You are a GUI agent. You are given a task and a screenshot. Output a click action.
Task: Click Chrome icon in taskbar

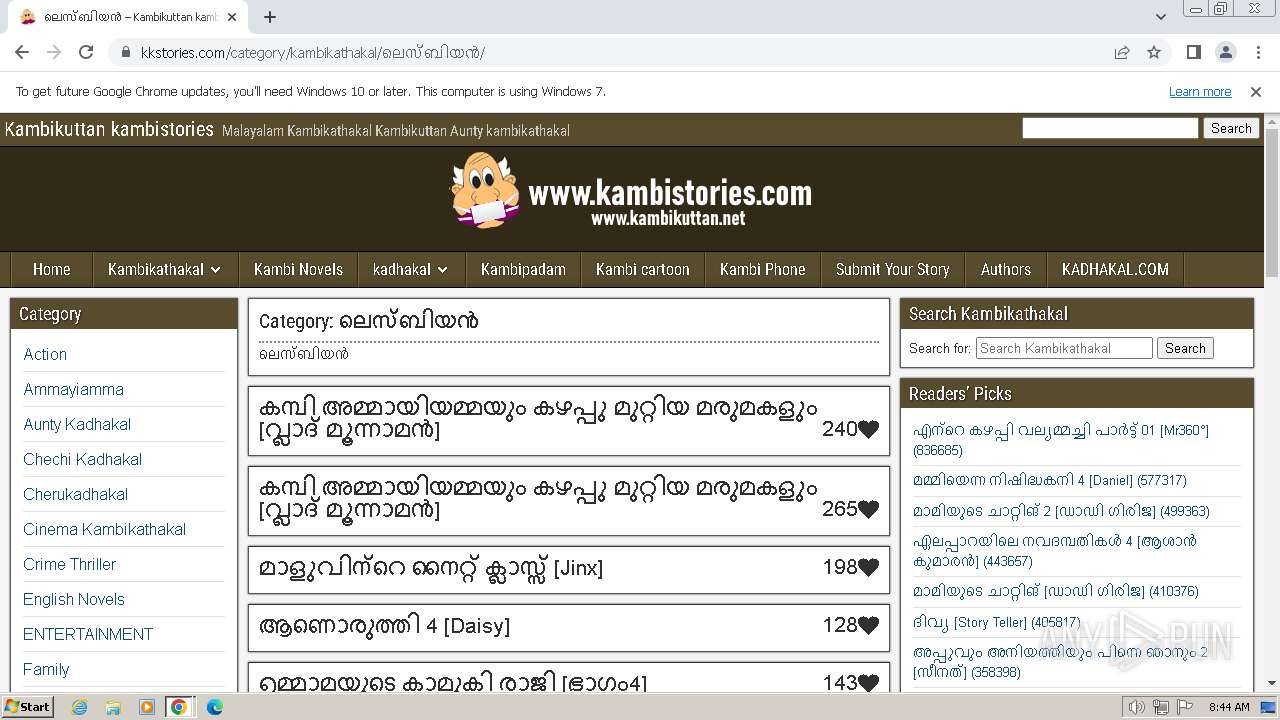(x=179, y=707)
